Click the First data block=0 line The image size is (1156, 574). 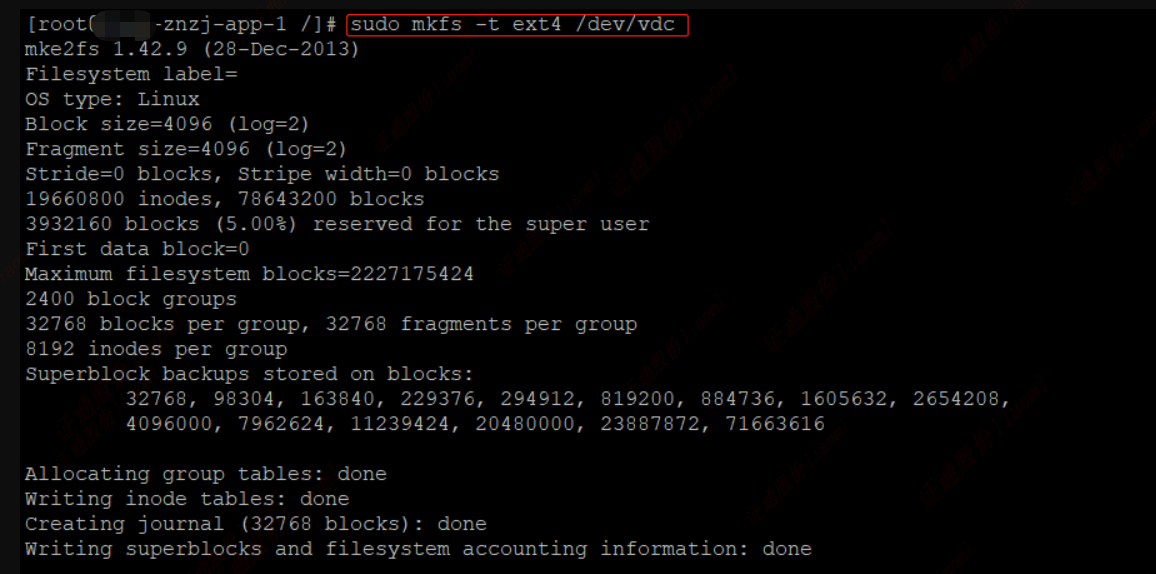(137, 249)
